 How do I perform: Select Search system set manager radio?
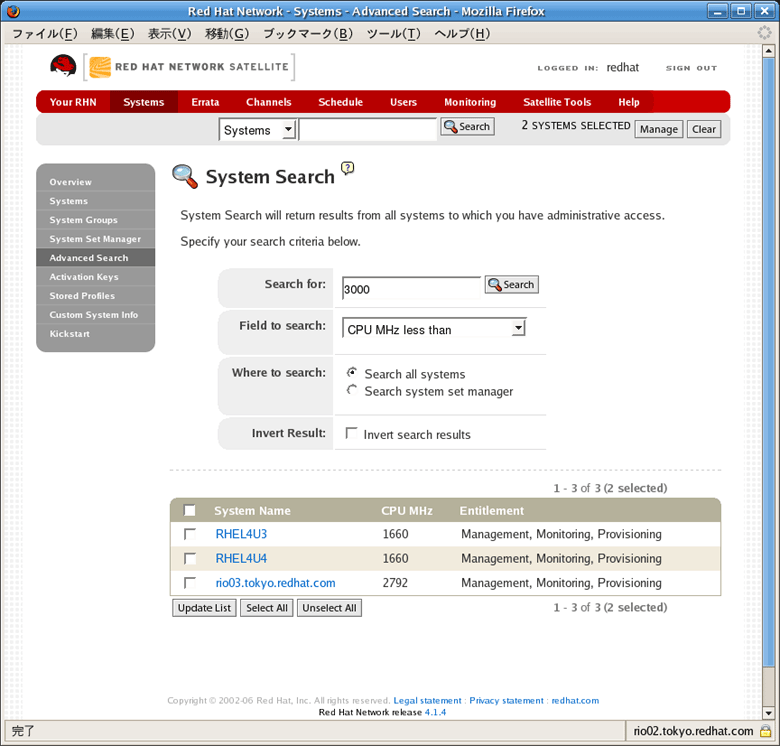352,390
